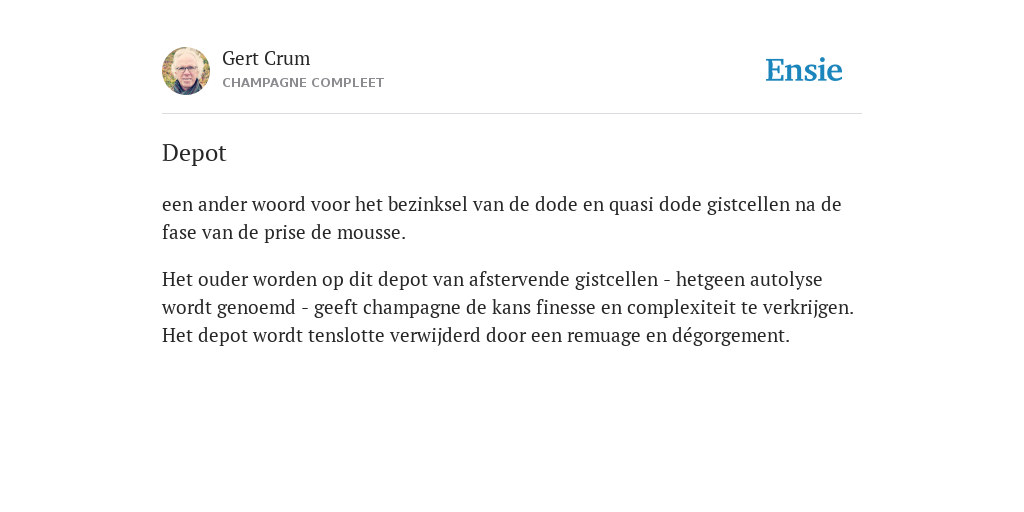Click the author name Gert Crum

[266, 59]
